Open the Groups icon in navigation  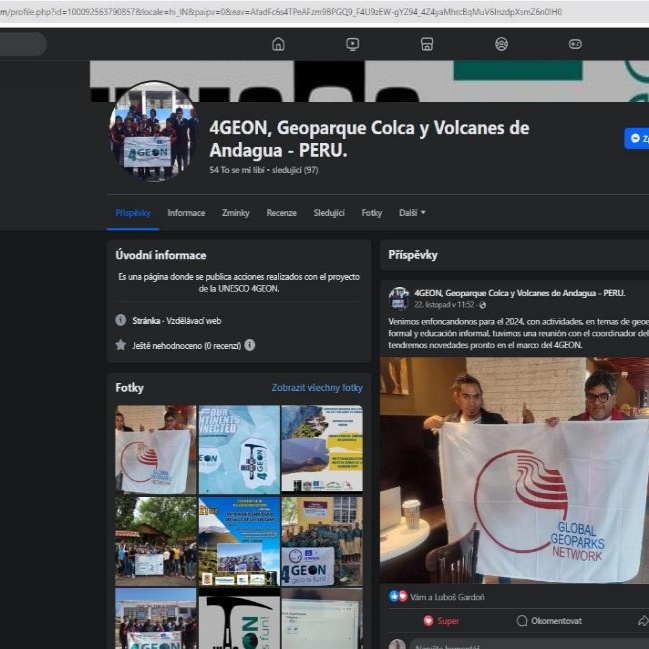pos(501,44)
